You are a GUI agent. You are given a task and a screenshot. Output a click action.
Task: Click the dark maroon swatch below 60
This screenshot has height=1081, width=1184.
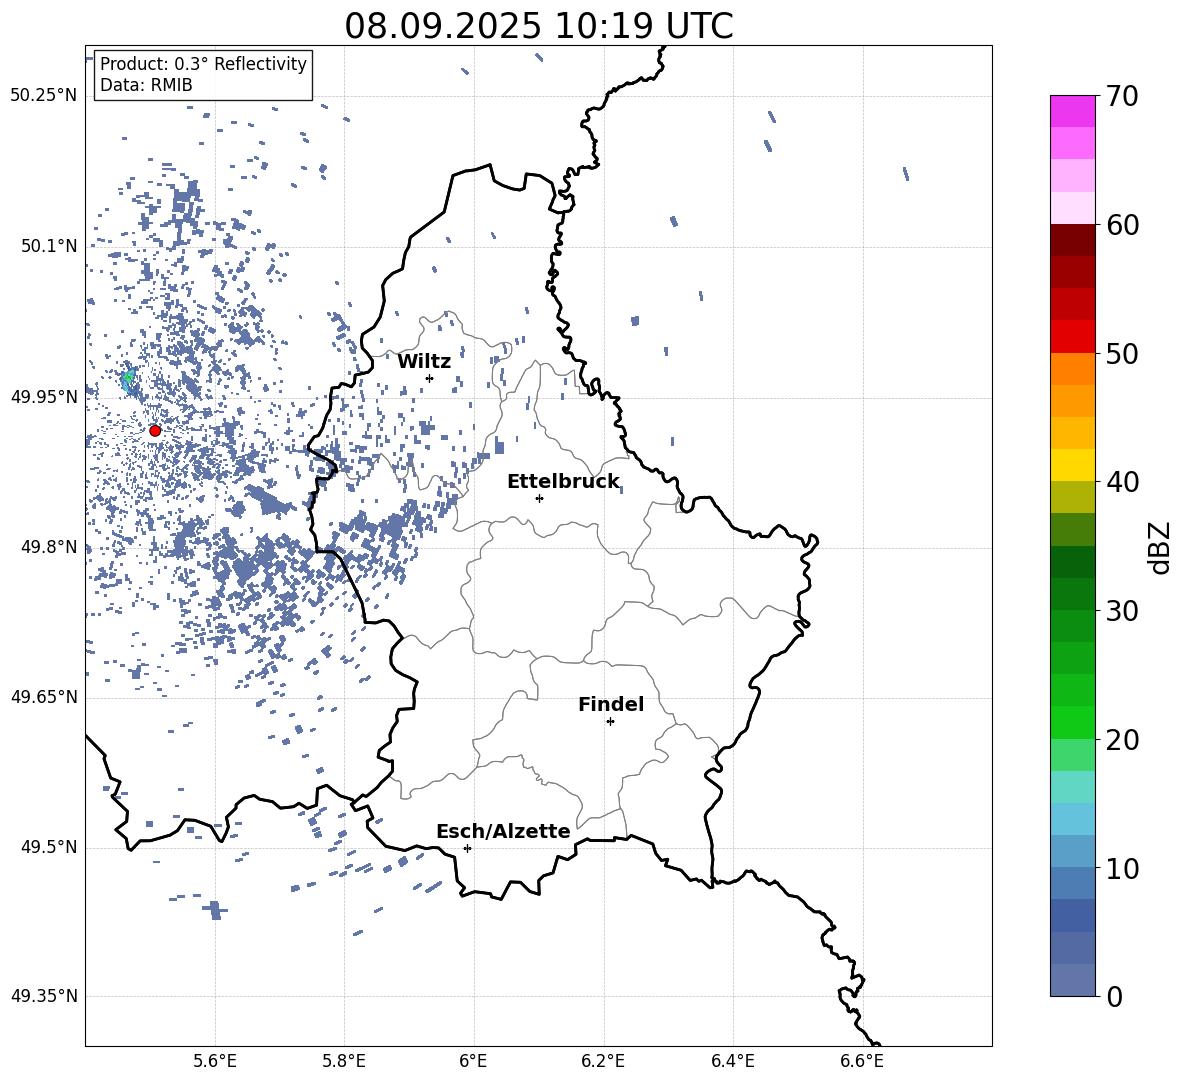coord(1072,240)
